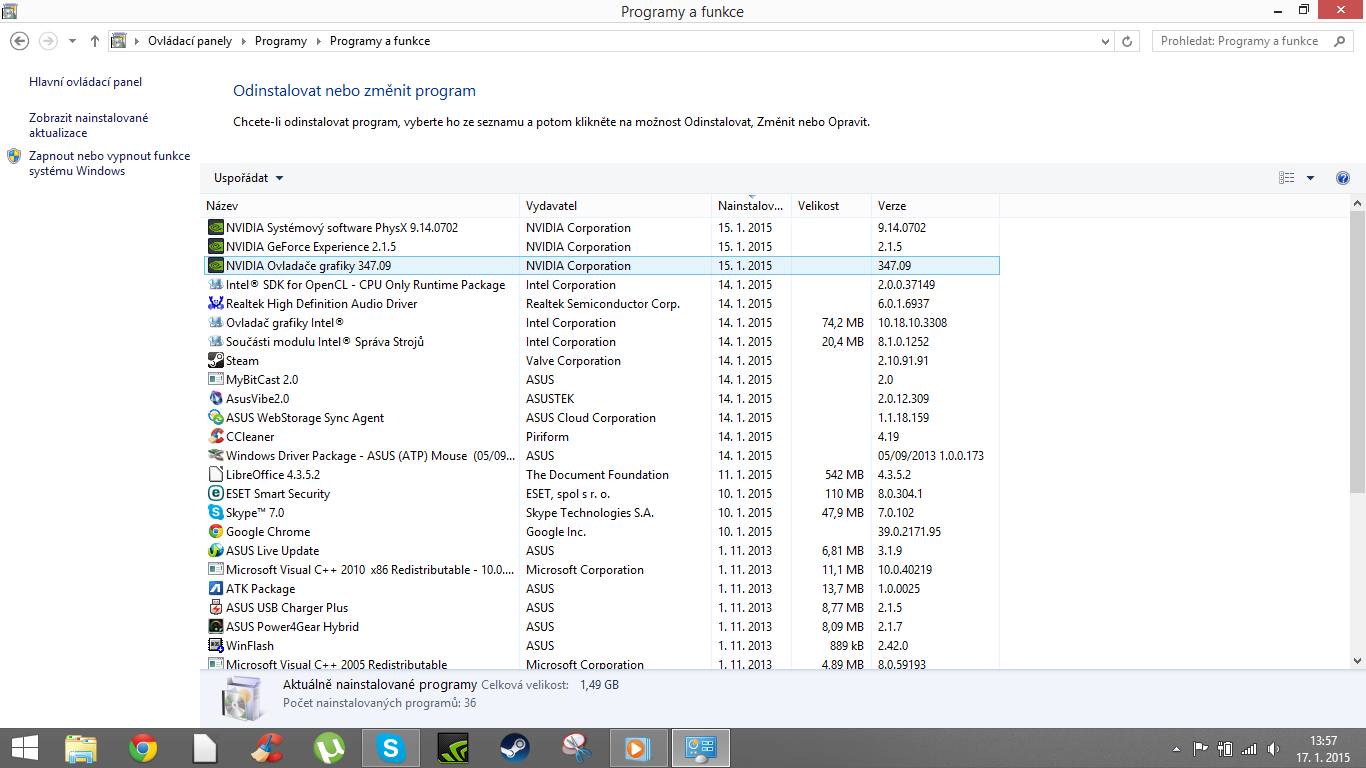Select the Steam program icon in list
This screenshot has width=1366, height=768.
(215, 361)
